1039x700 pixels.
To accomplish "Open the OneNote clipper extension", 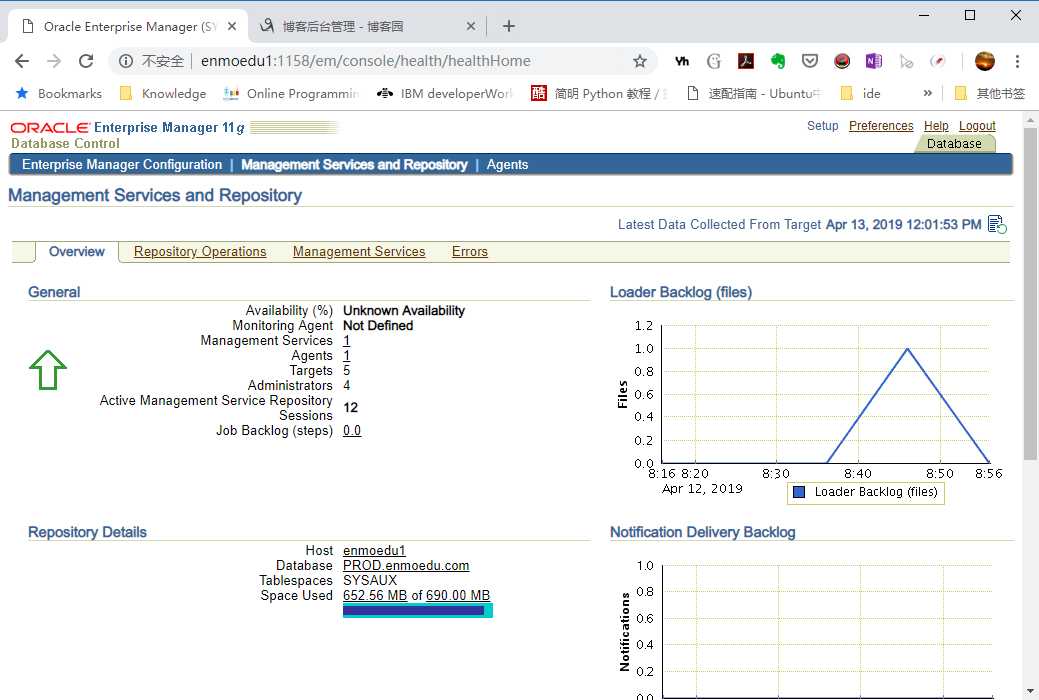I will tap(873, 61).
